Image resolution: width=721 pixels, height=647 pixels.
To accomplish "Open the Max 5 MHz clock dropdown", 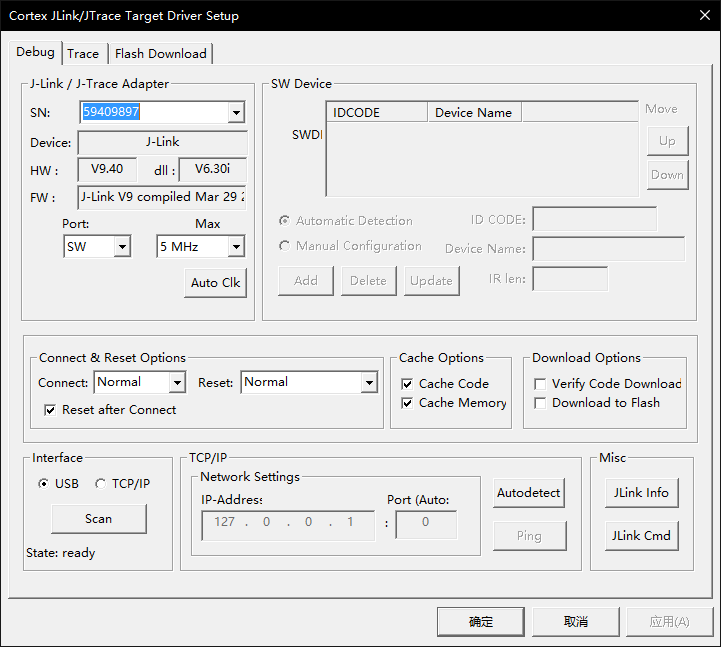I will click(236, 246).
